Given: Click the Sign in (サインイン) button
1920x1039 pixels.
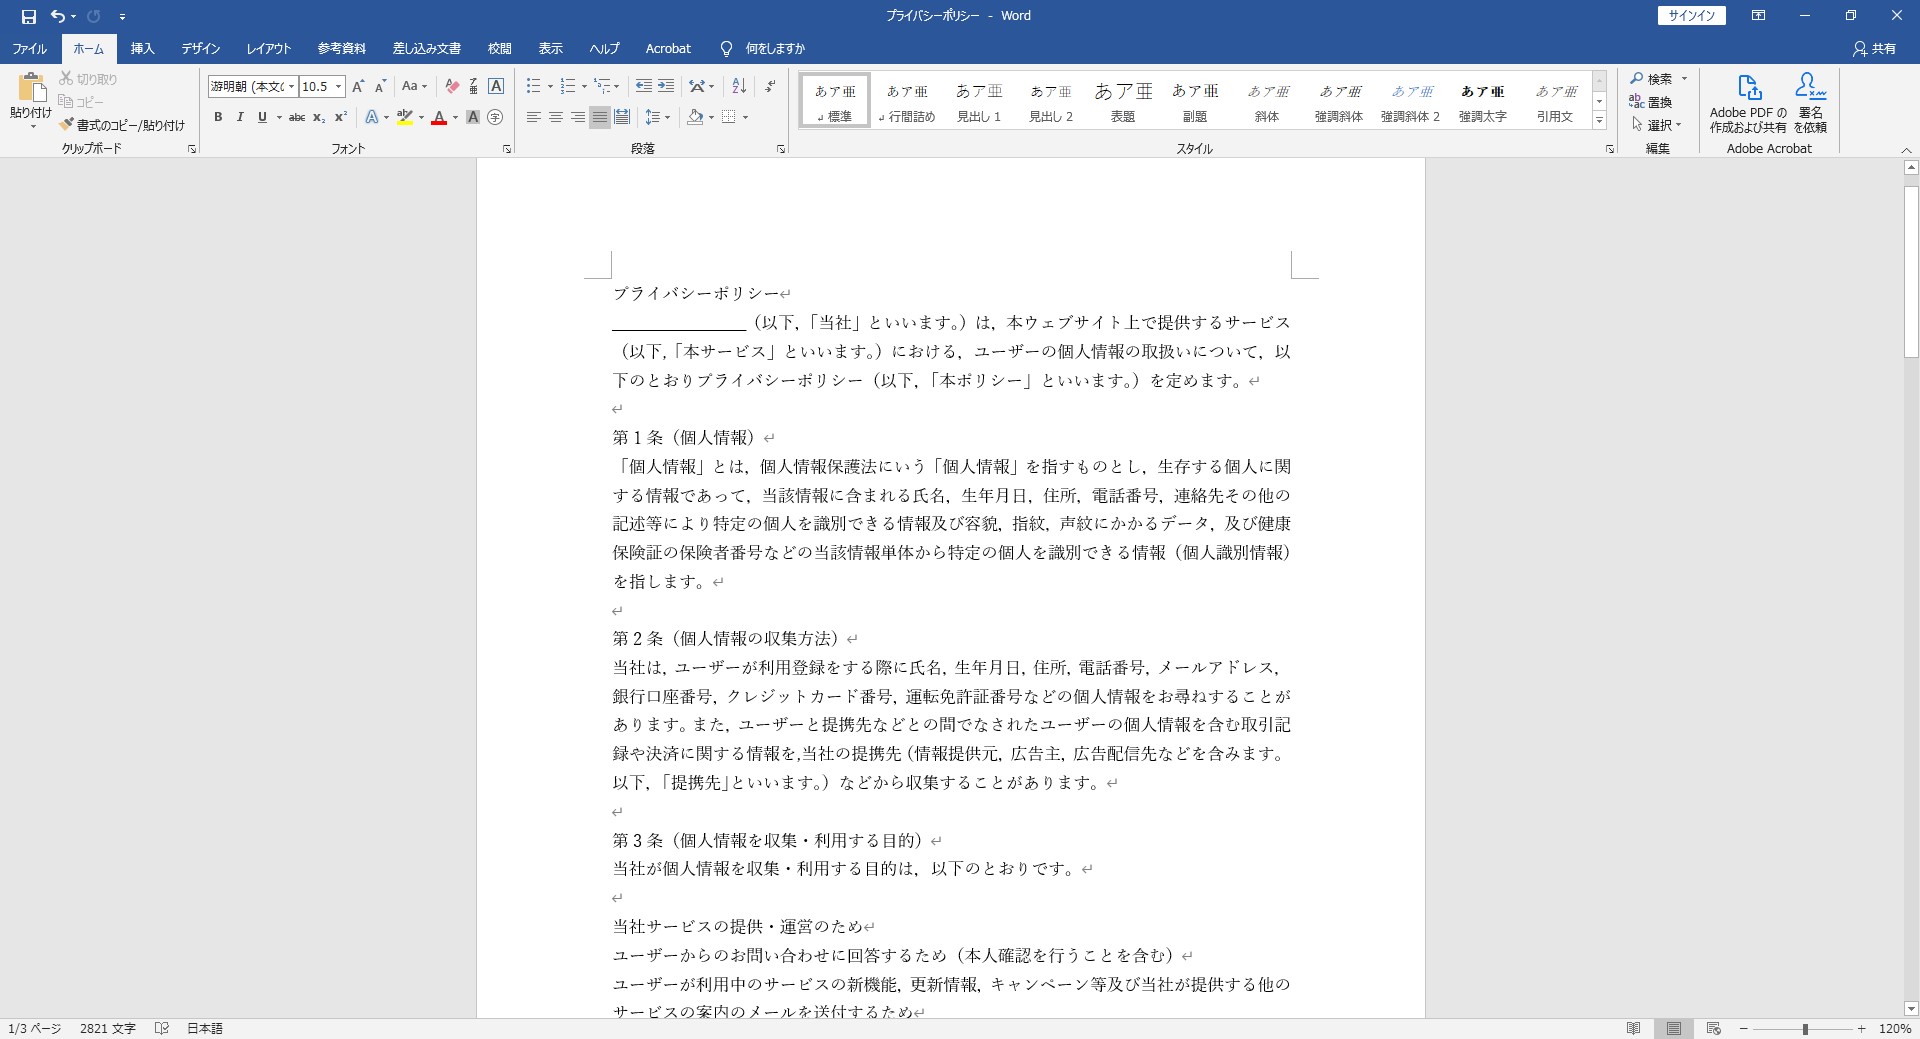Looking at the screenshot, I should click(x=1691, y=15).
